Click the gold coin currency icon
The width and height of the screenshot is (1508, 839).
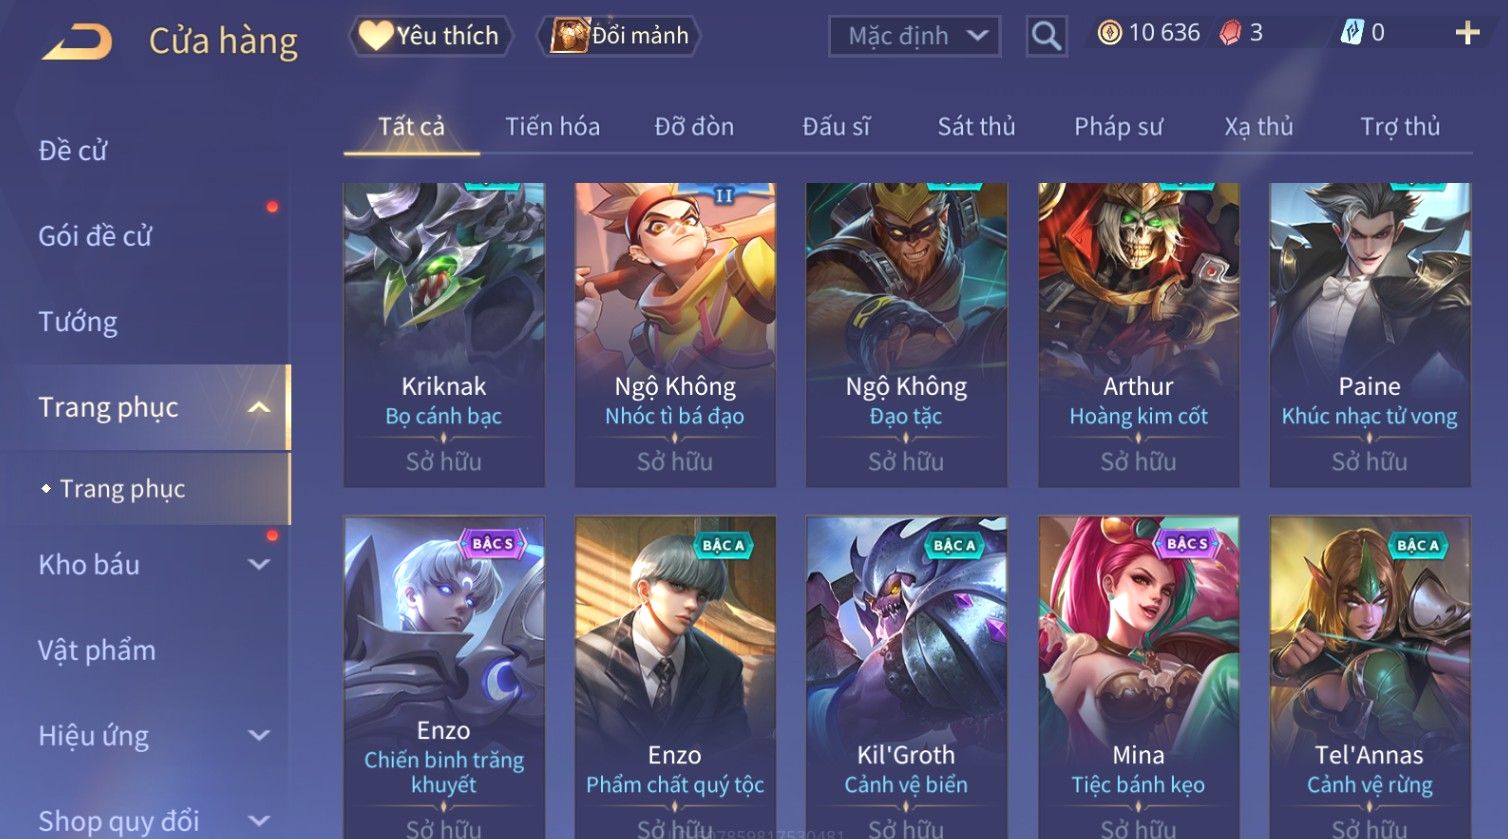pos(1109,33)
